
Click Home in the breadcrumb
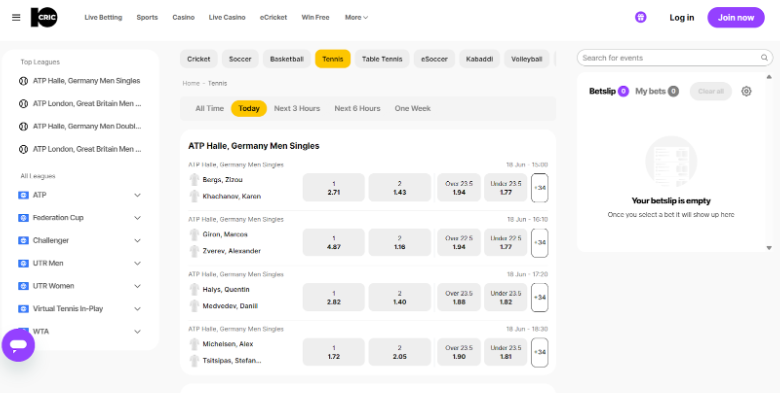pyautogui.click(x=191, y=83)
